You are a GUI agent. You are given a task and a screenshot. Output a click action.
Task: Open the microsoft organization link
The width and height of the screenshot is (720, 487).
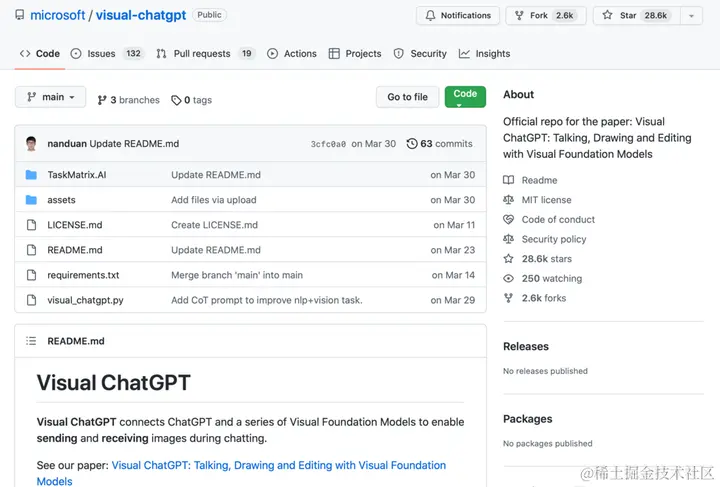pyautogui.click(x=57, y=15)
